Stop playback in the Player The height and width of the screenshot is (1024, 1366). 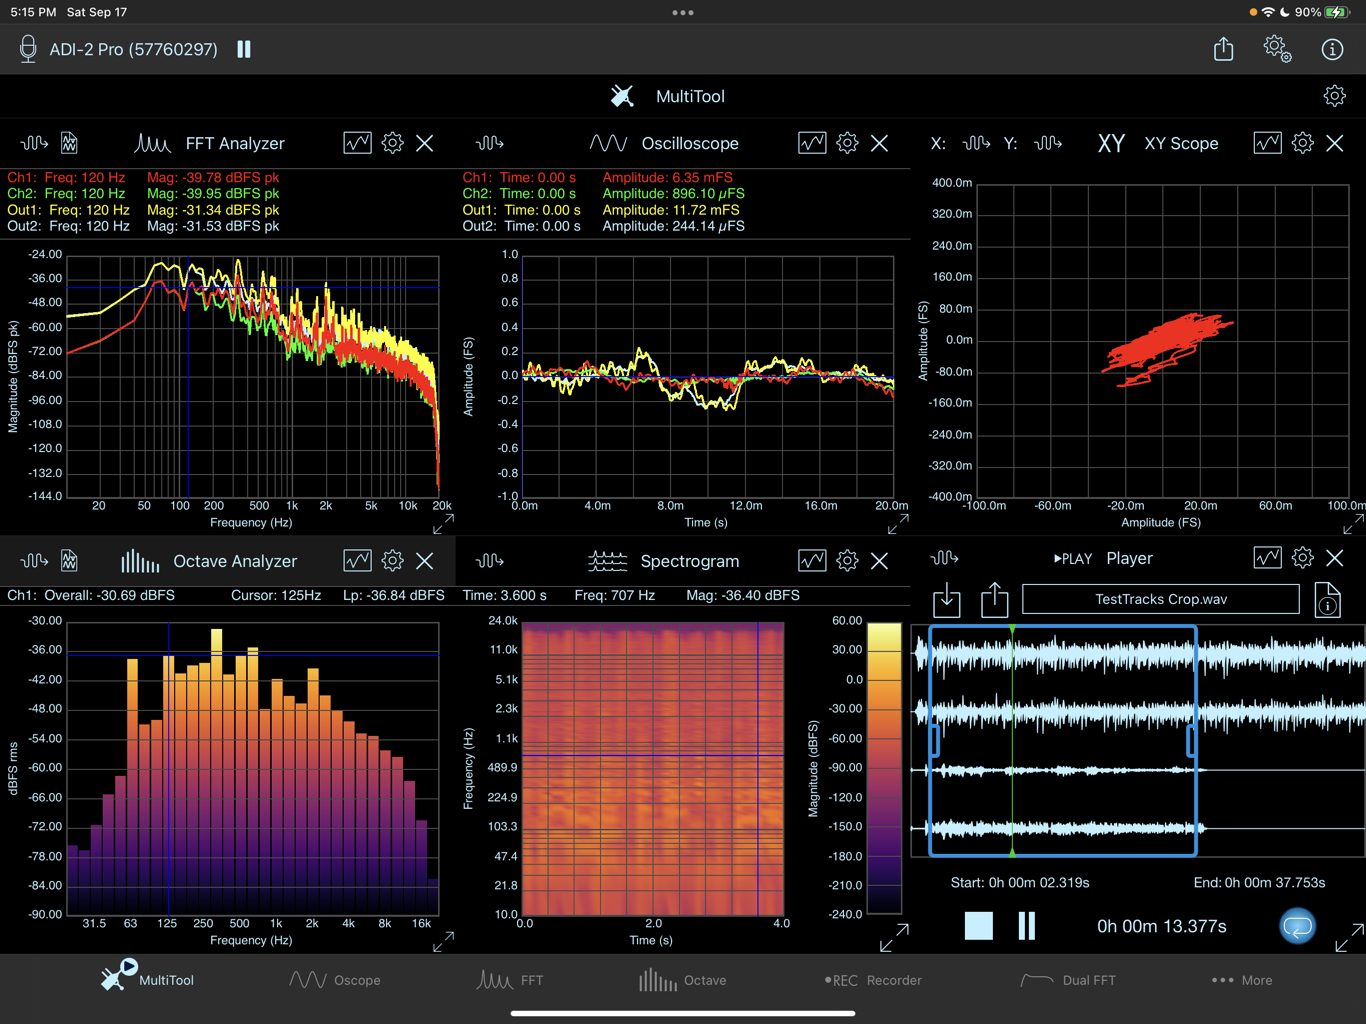(x=978, y=926)
